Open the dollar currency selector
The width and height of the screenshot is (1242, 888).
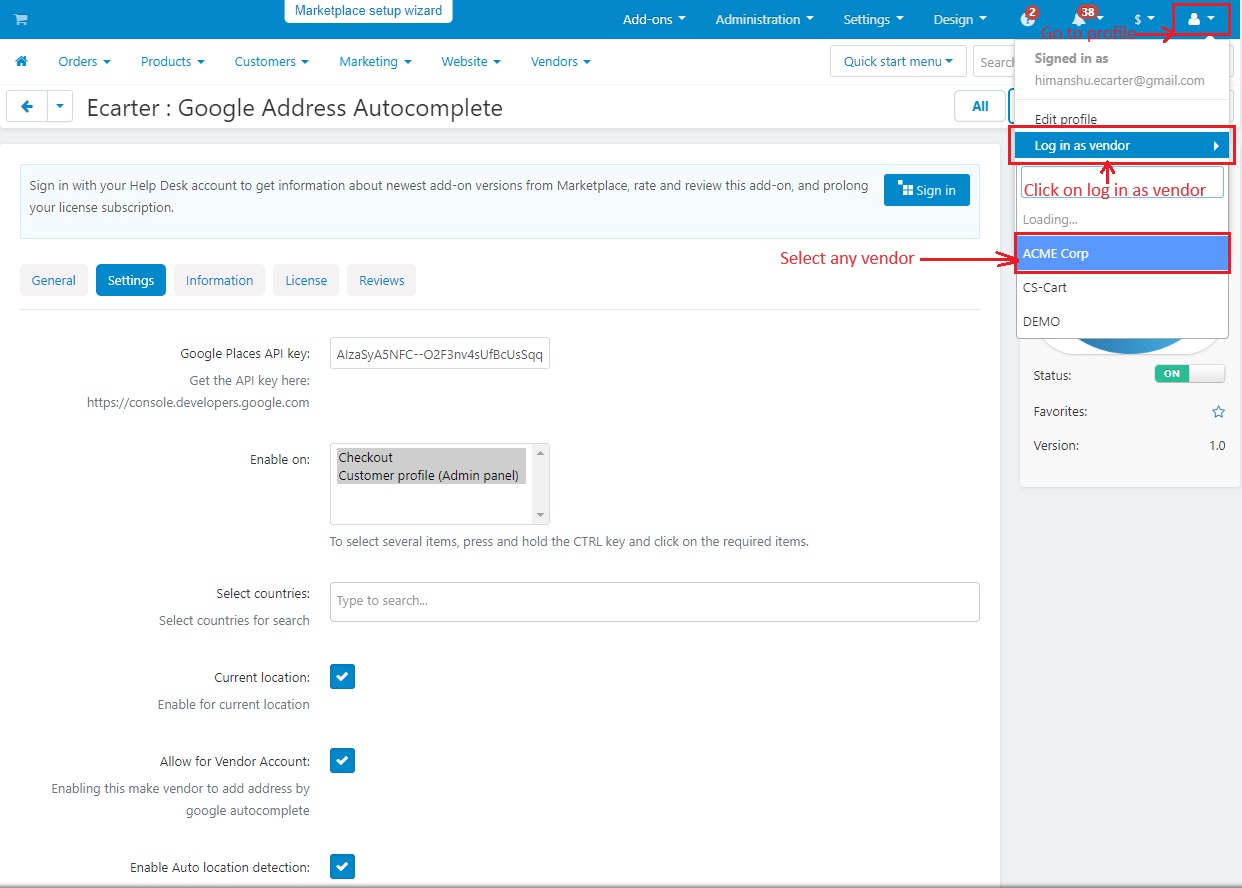(1144, 19)
